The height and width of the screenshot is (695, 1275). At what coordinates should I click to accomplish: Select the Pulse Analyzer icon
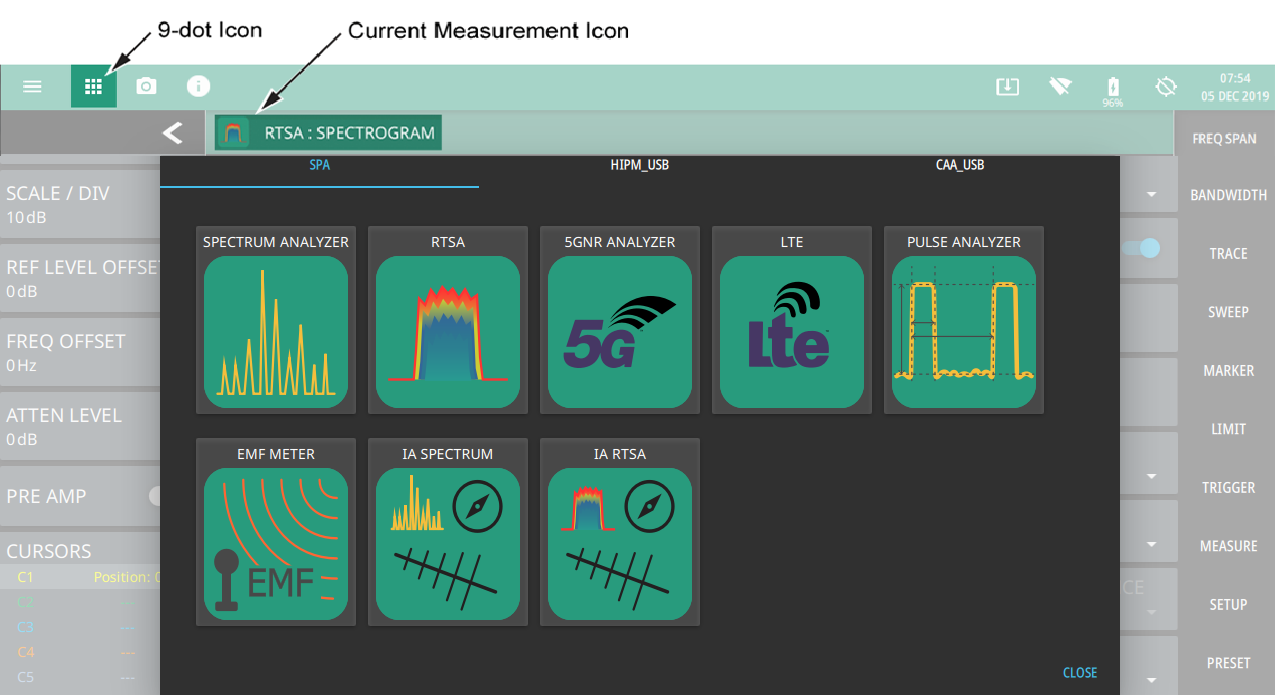963,332
